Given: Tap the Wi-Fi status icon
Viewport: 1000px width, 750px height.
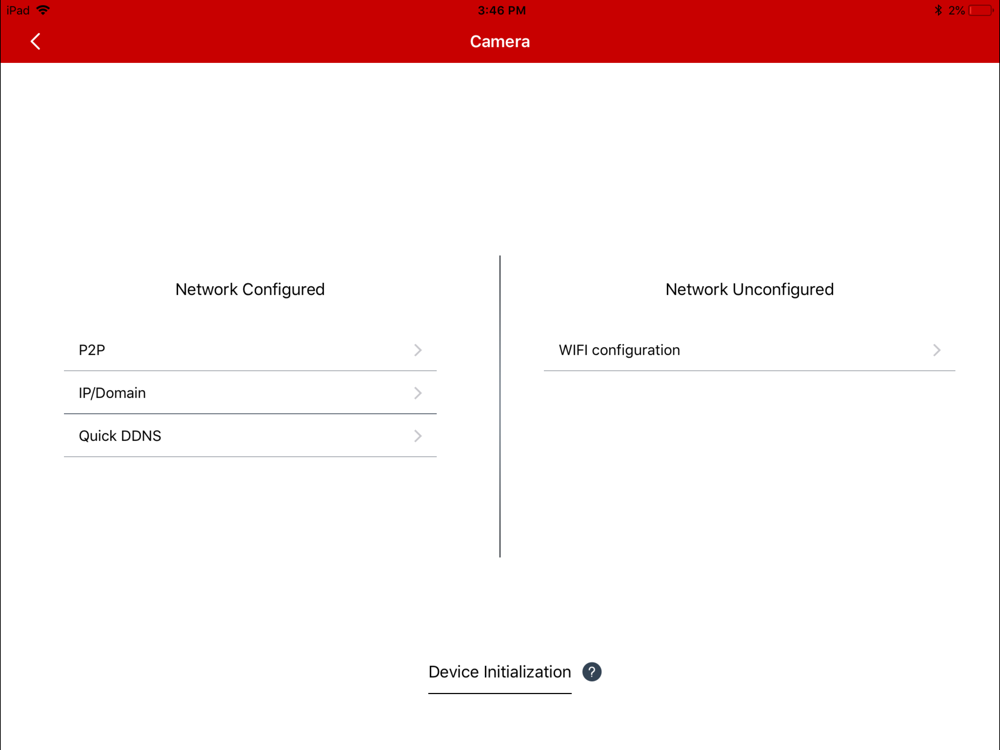Looking at the screenshot, I should [x=43, y=10].
